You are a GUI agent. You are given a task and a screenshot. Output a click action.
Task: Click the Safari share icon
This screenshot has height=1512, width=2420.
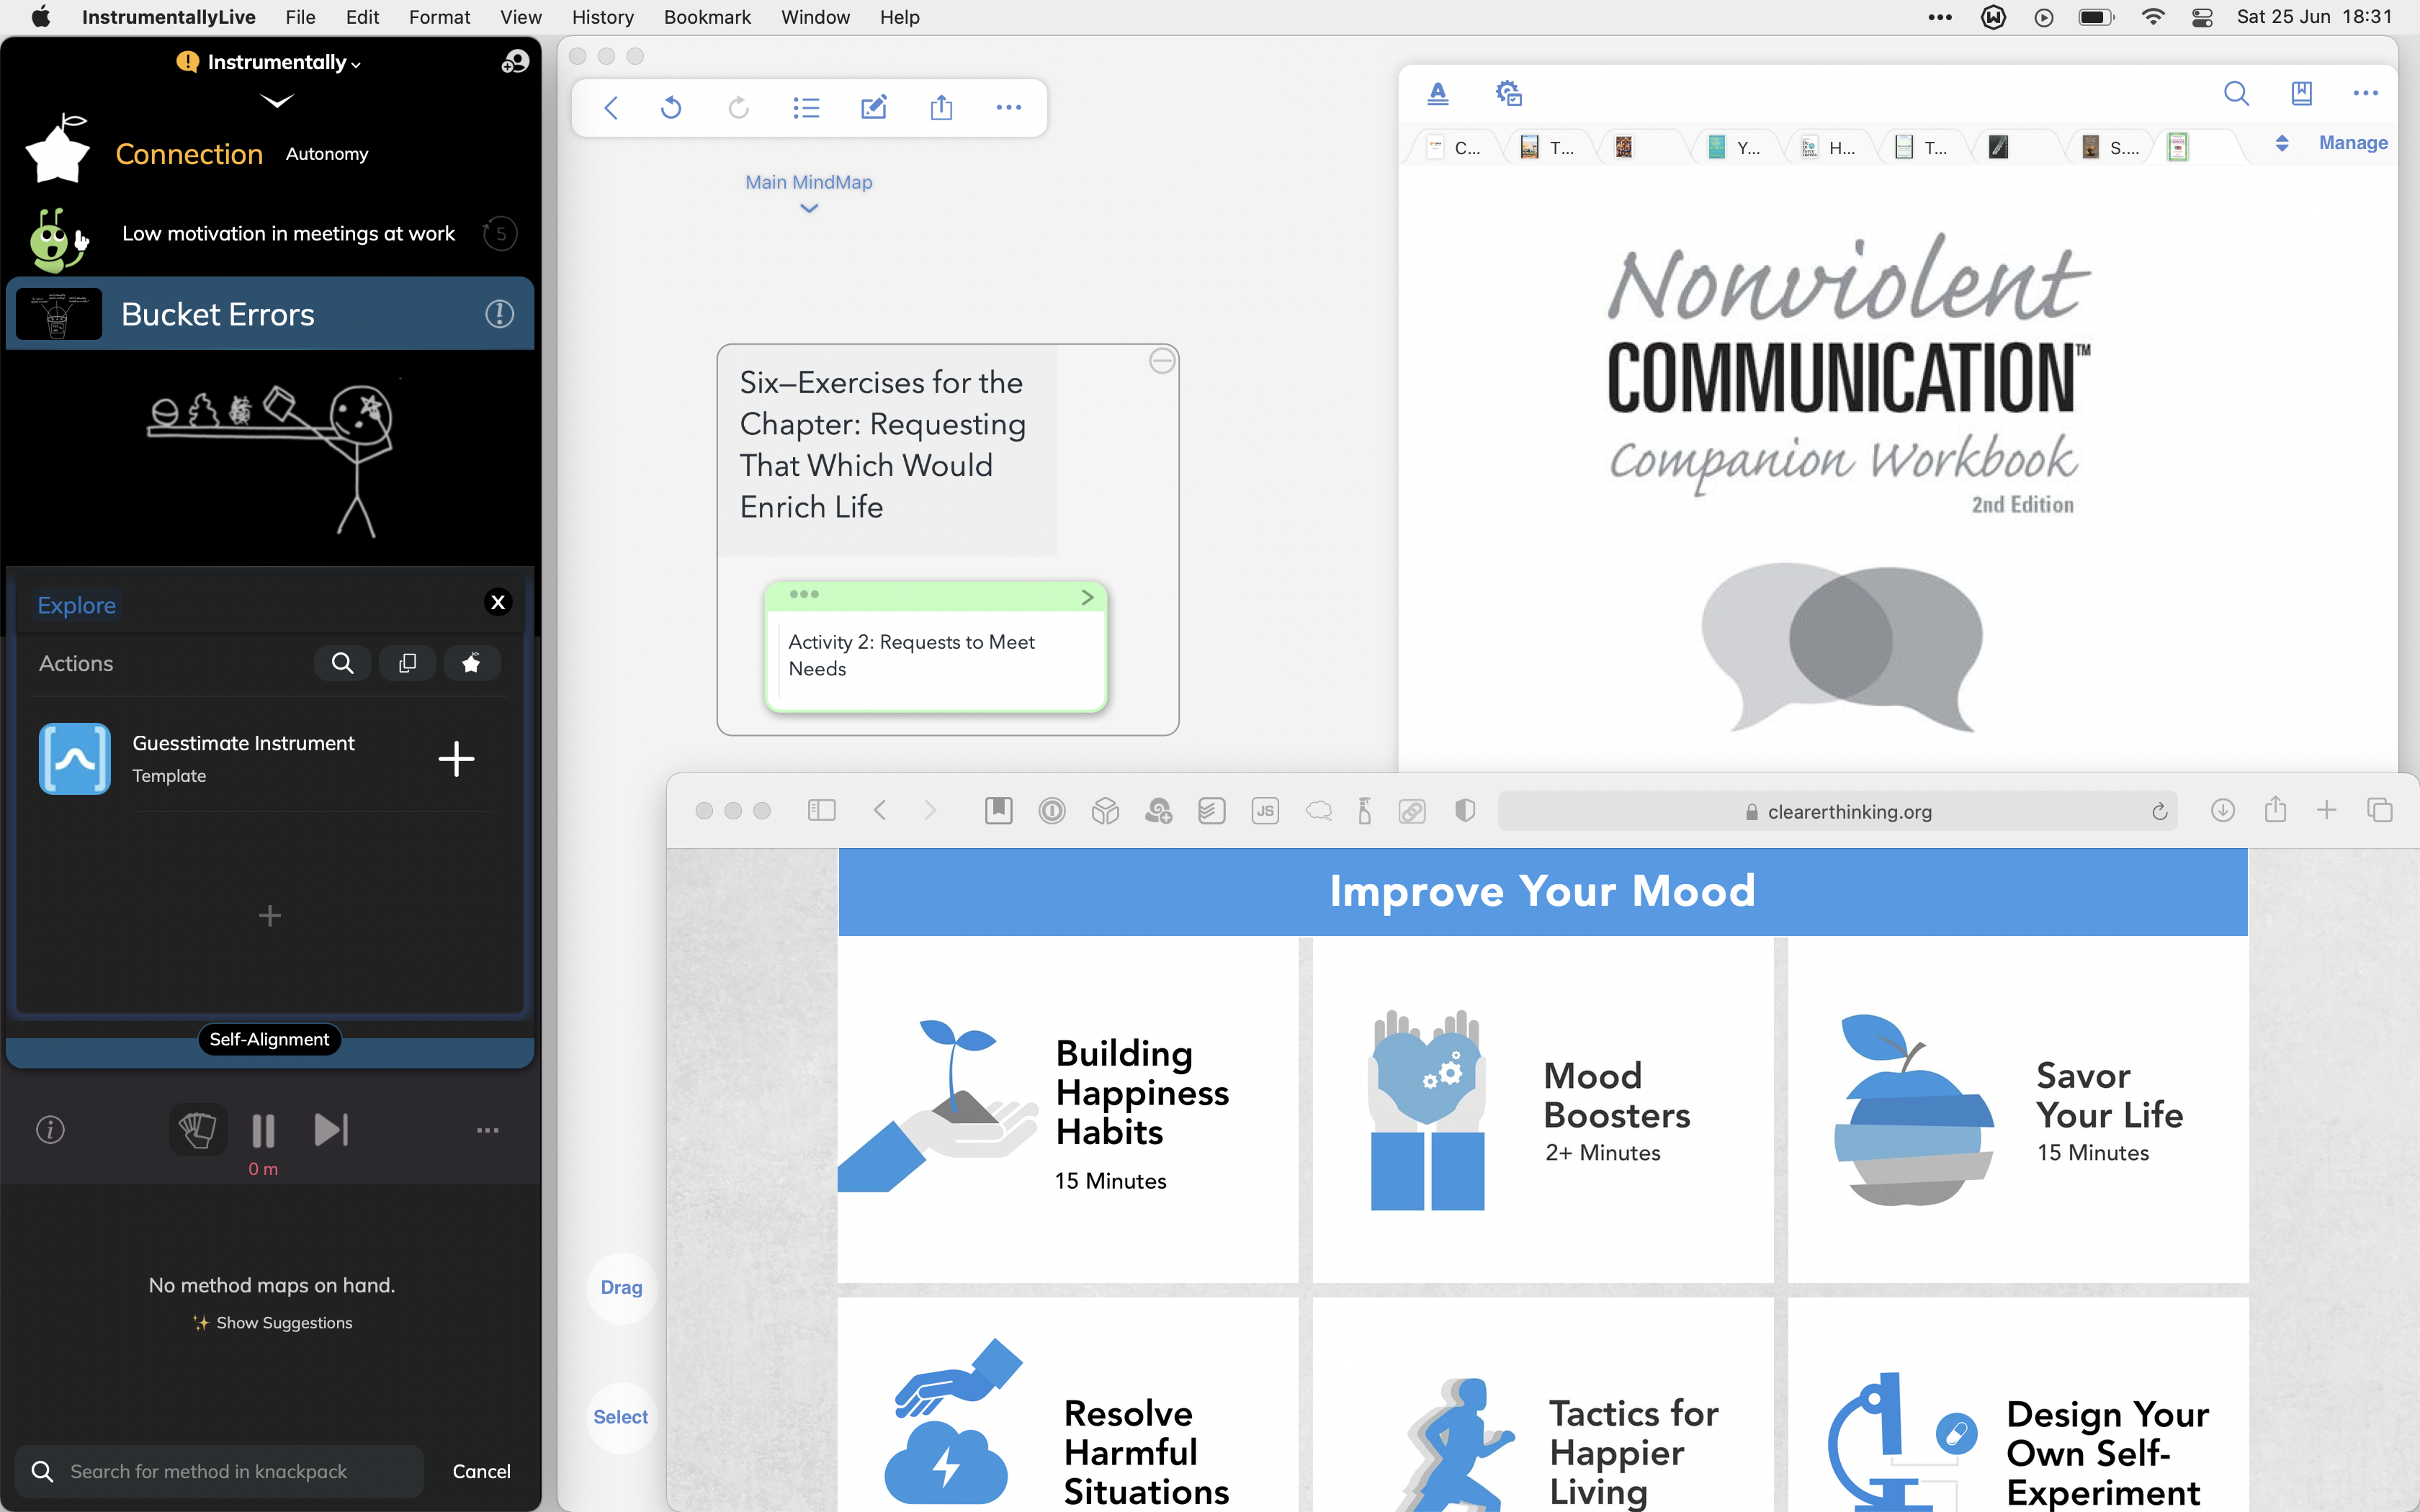2275,809
